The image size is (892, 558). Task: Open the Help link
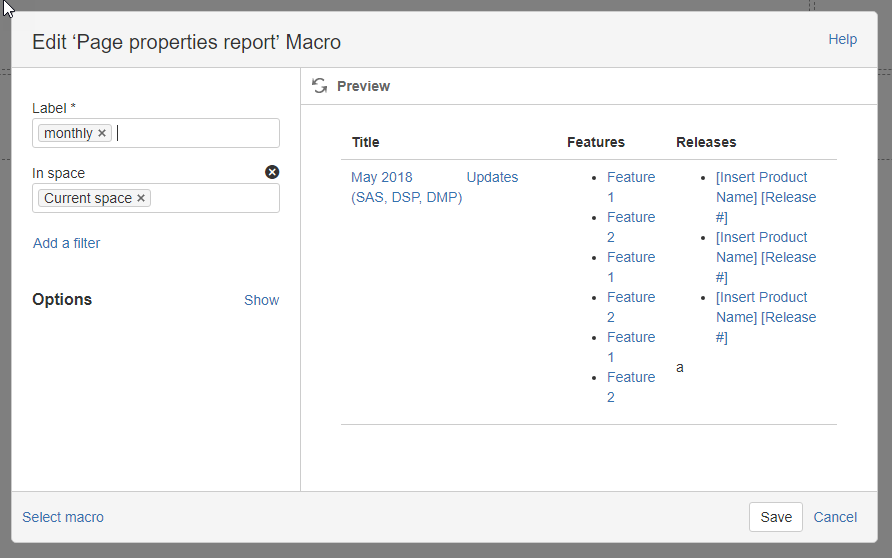click(x=843, y=39)
